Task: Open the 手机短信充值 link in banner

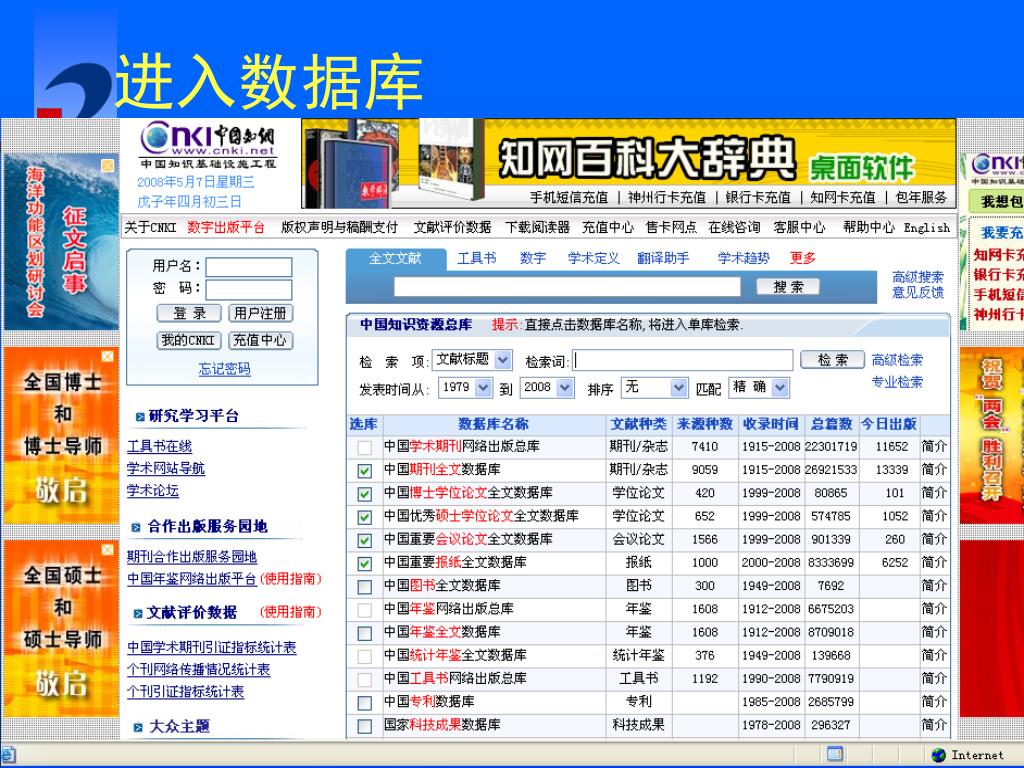Action: click(569, 197)
